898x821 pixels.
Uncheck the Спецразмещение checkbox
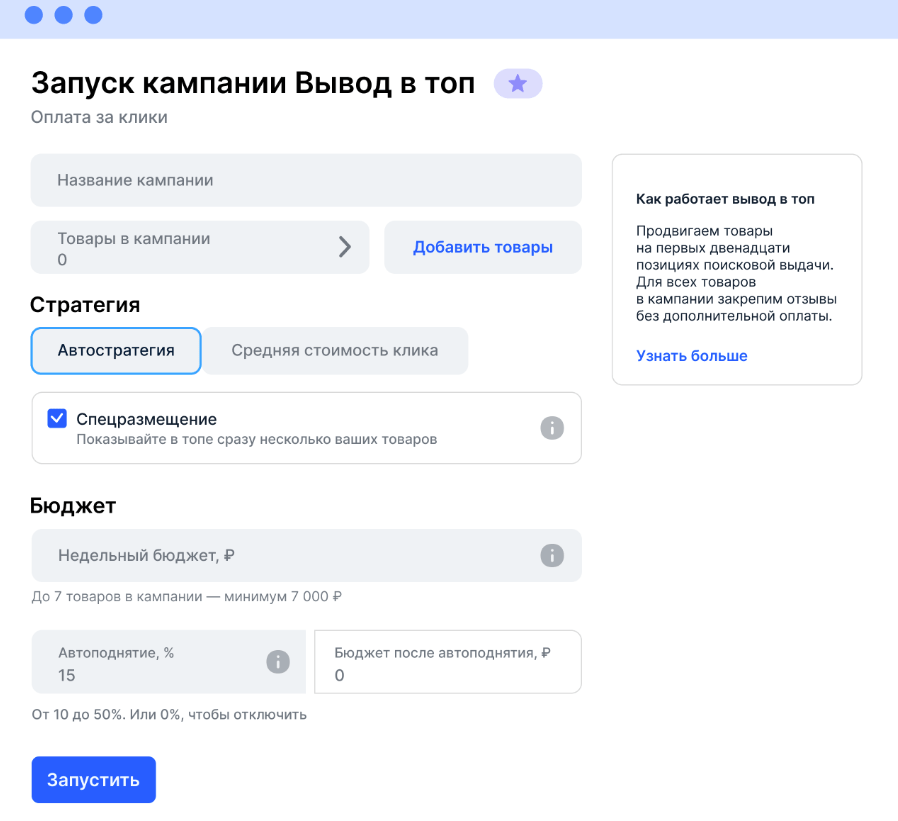point(57,419)
